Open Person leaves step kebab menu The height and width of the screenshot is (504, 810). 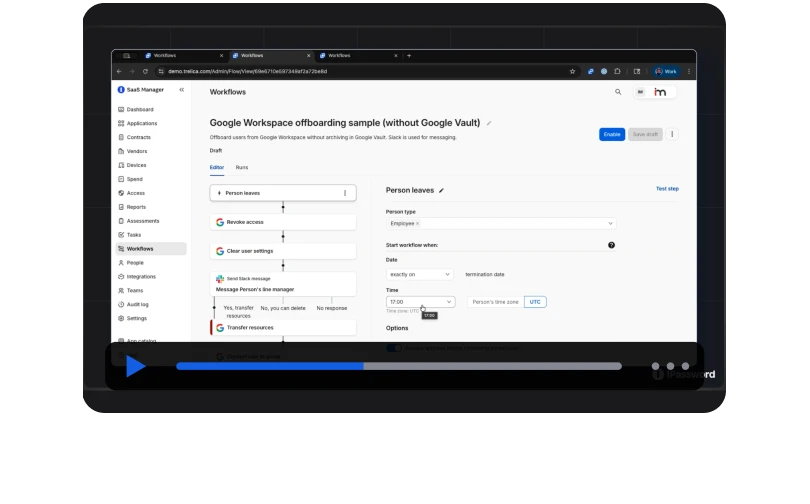coord(345,193)
